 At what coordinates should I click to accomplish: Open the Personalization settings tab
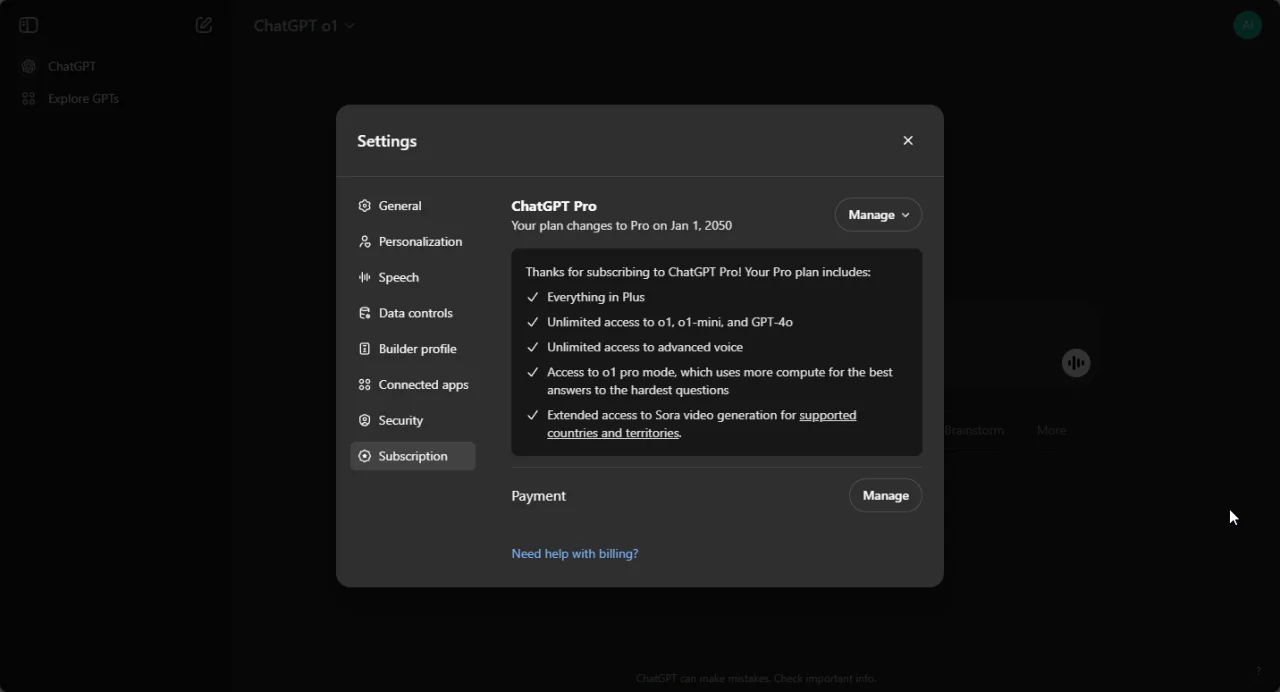(412, 242)
